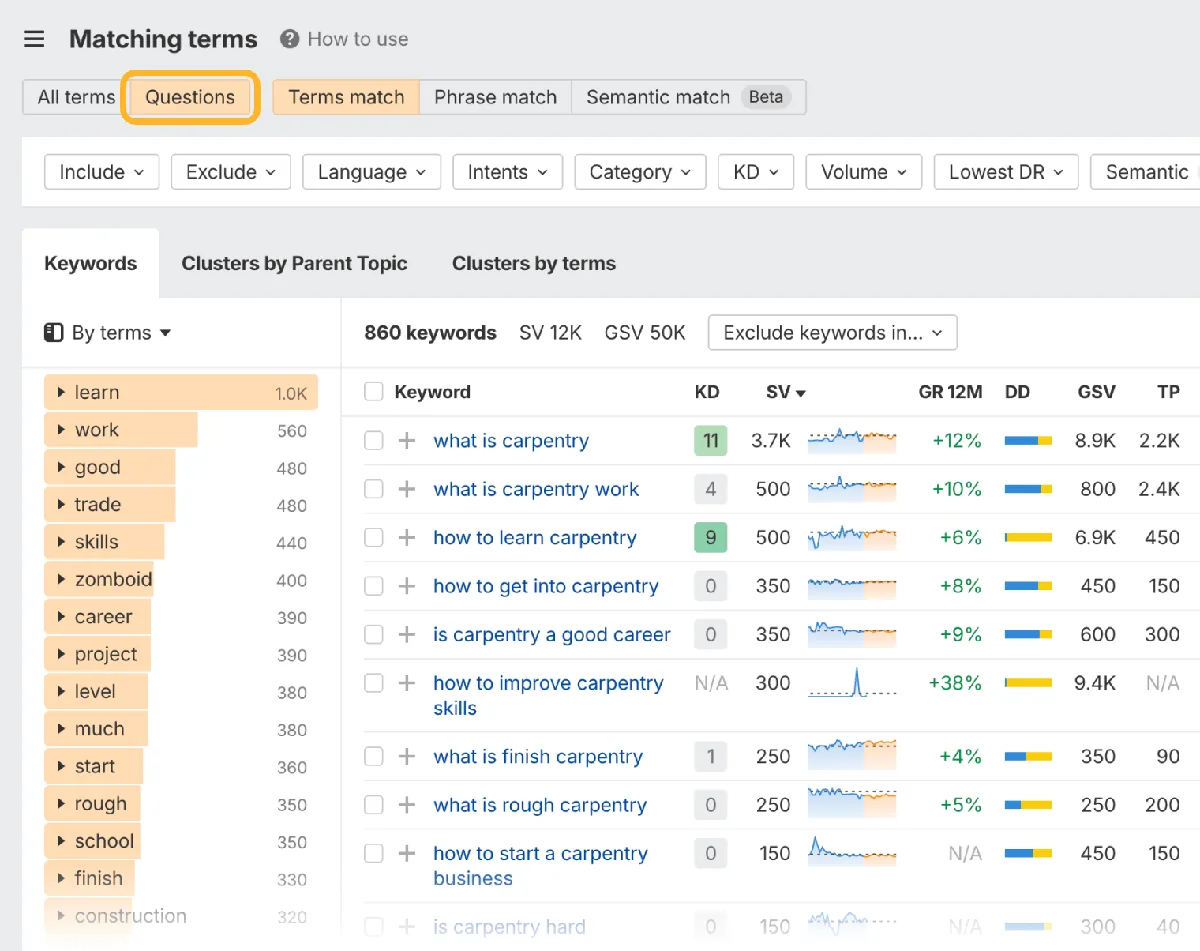Open the Exclude filter dropdown
Image resolution: width=1200 pixels, height=951 pixels.
[x=231, y=172]
